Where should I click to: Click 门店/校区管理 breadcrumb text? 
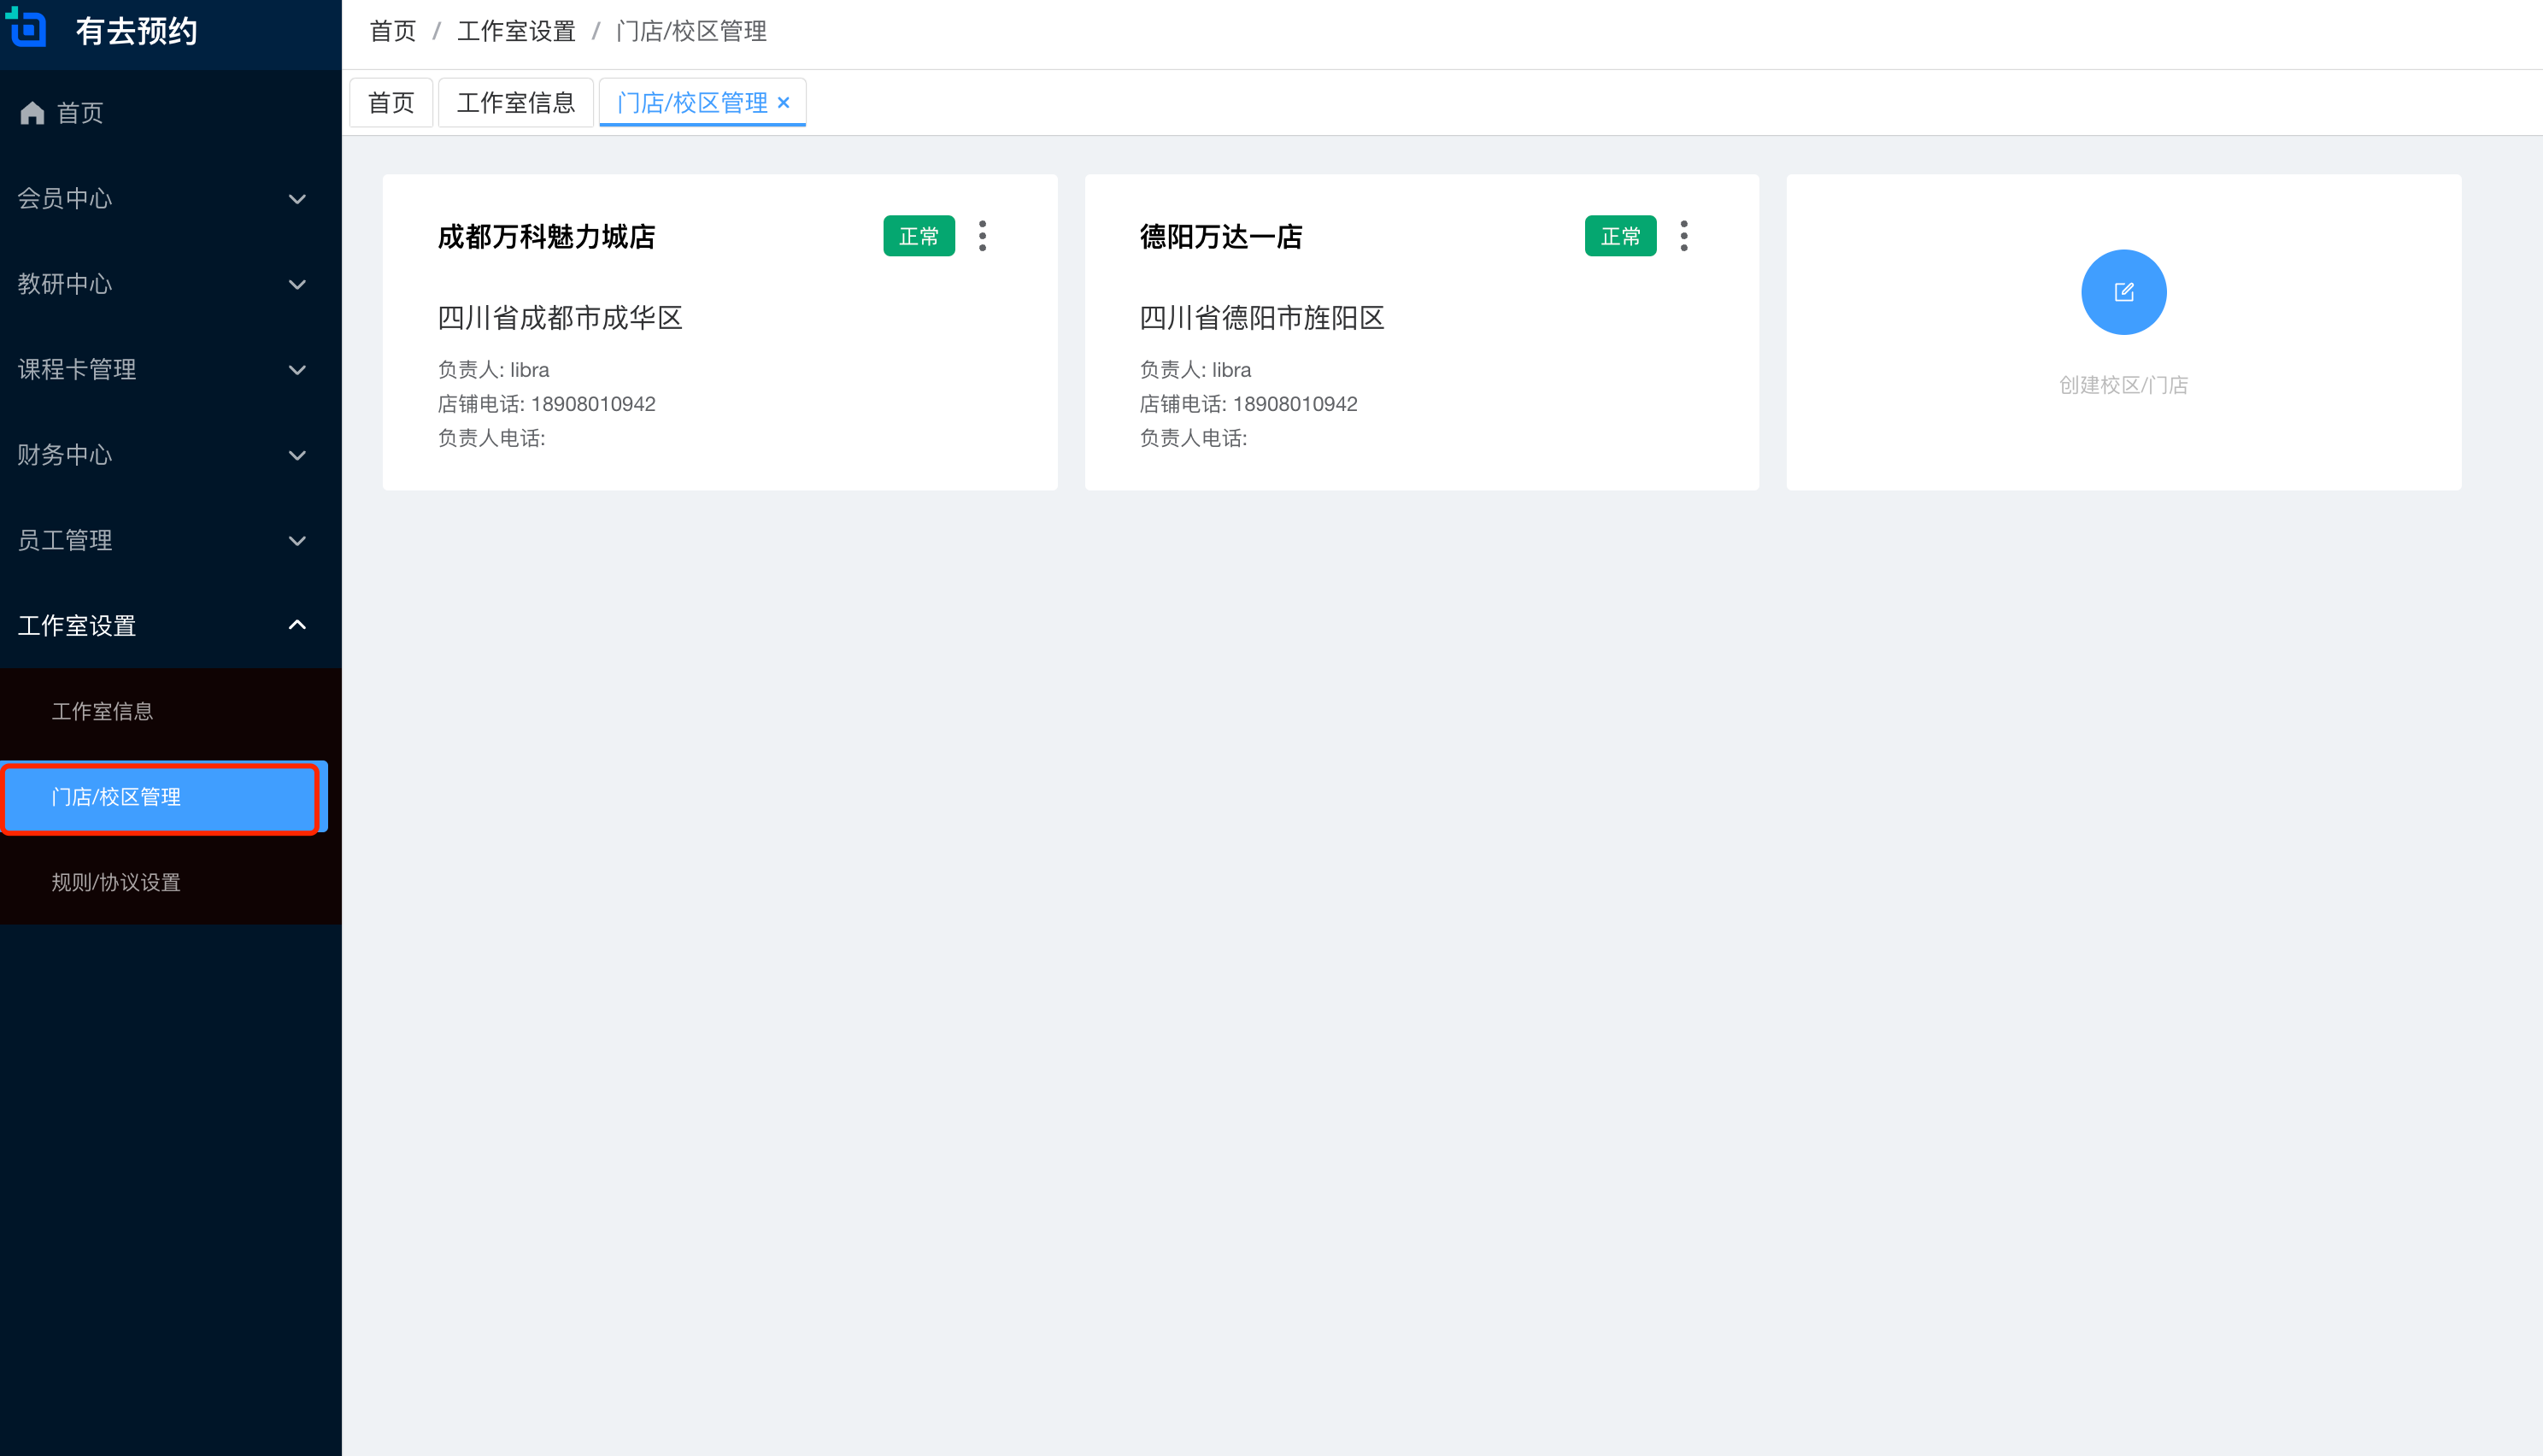click(x=691, y=31)
